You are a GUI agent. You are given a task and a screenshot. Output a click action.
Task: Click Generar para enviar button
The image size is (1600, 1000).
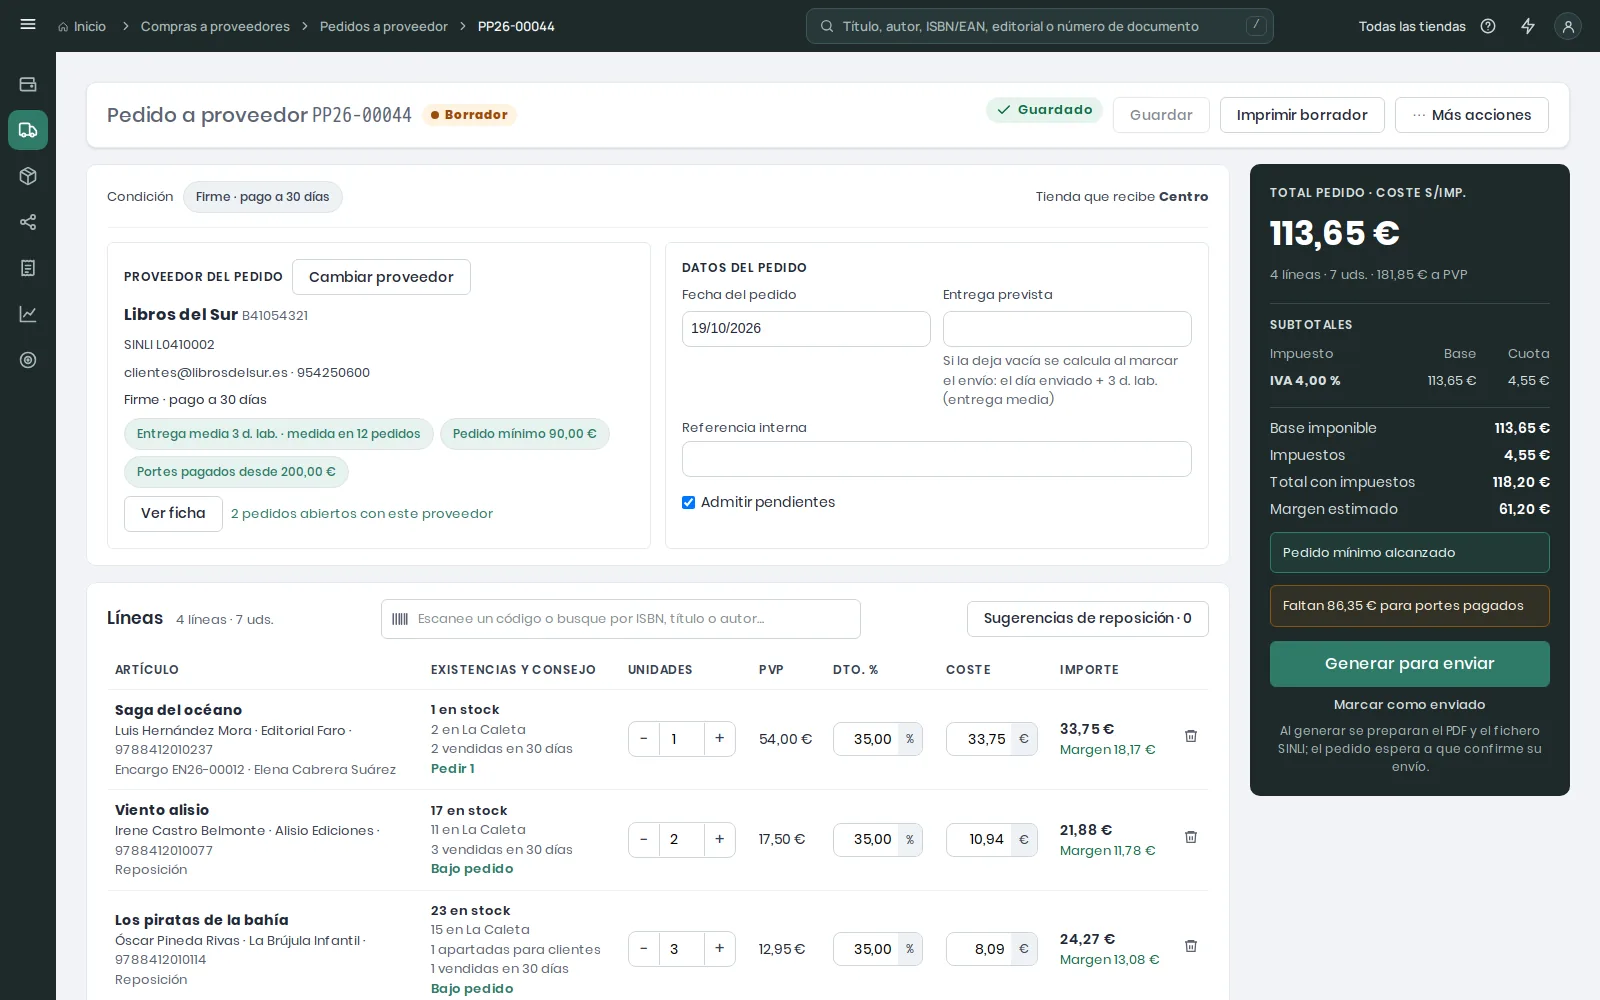(1410, 664)
